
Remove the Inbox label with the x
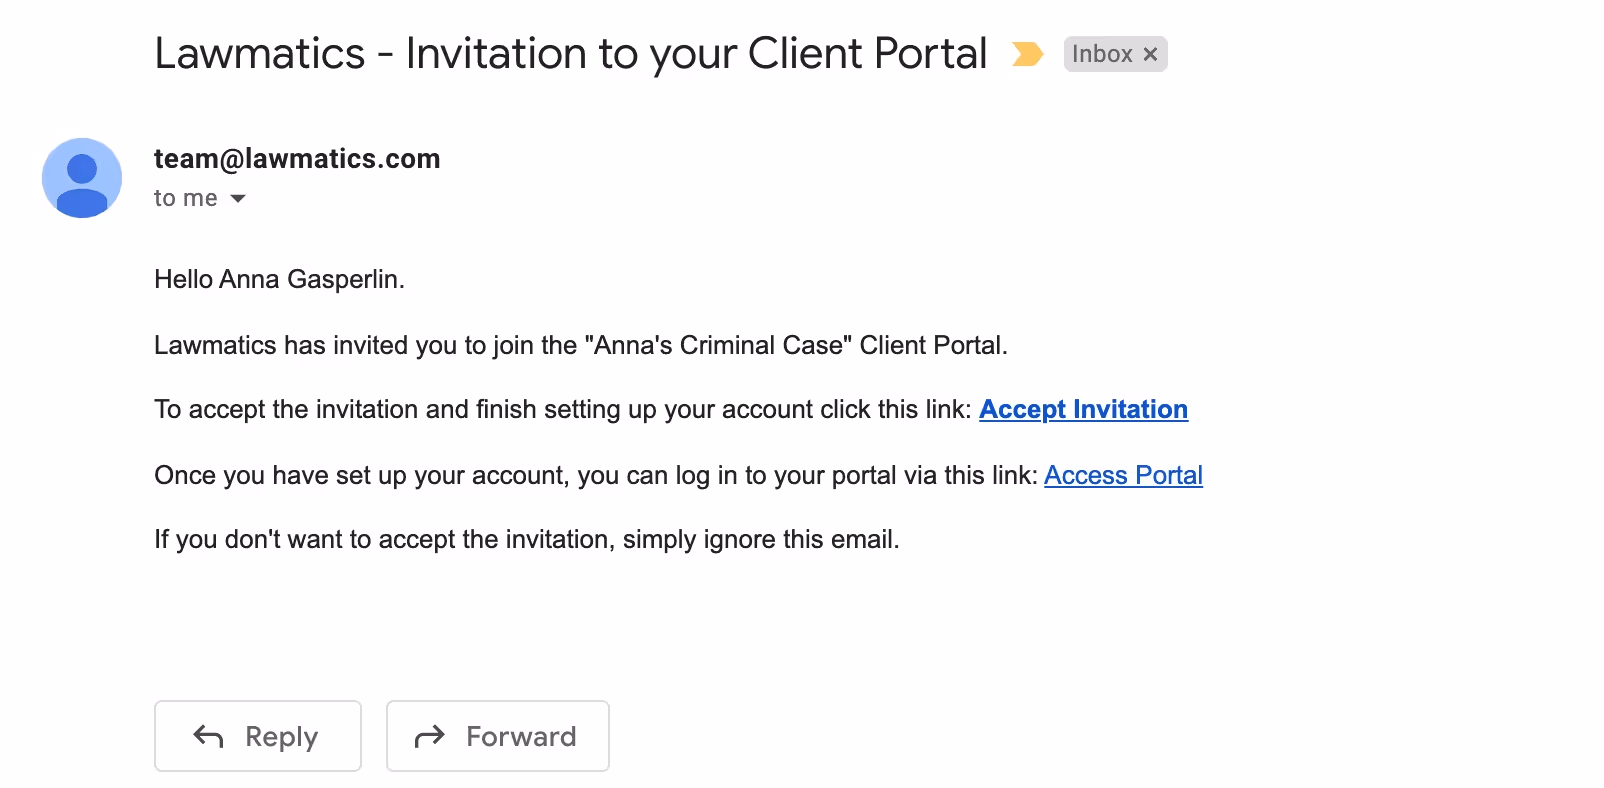click(x=1150, y=54)
